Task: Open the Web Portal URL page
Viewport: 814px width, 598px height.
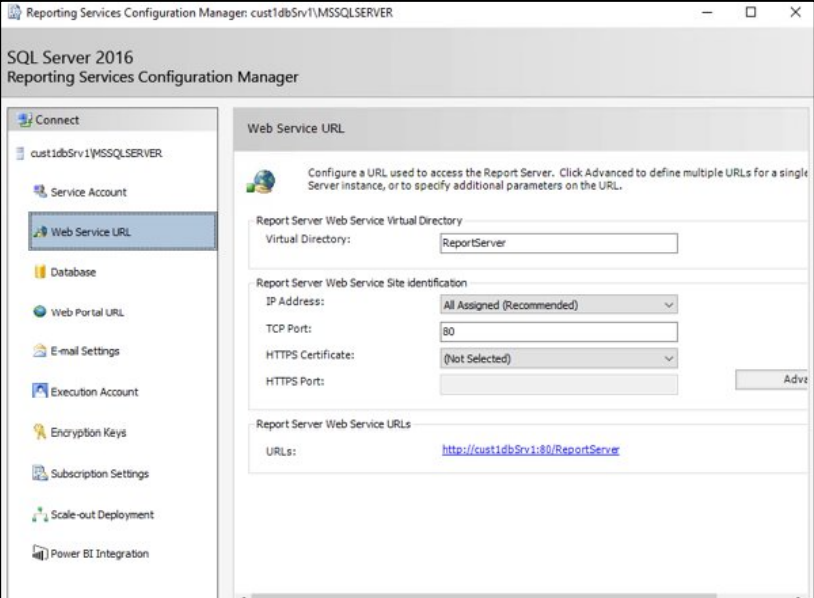Action: point(87,312)
